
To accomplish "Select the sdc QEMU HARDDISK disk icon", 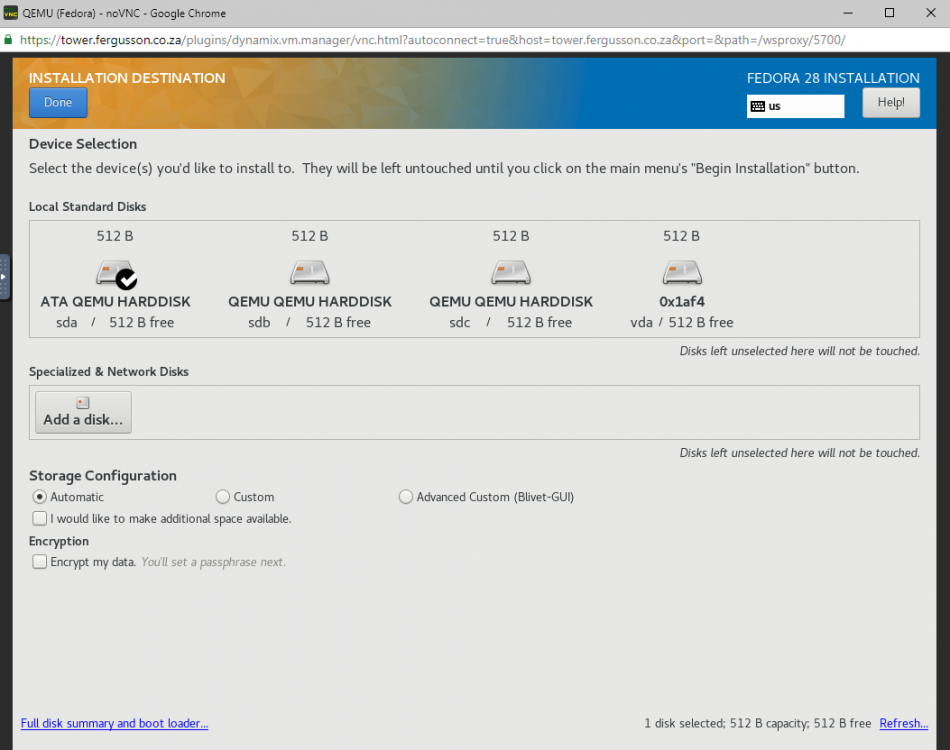I will tap(511, 273).
